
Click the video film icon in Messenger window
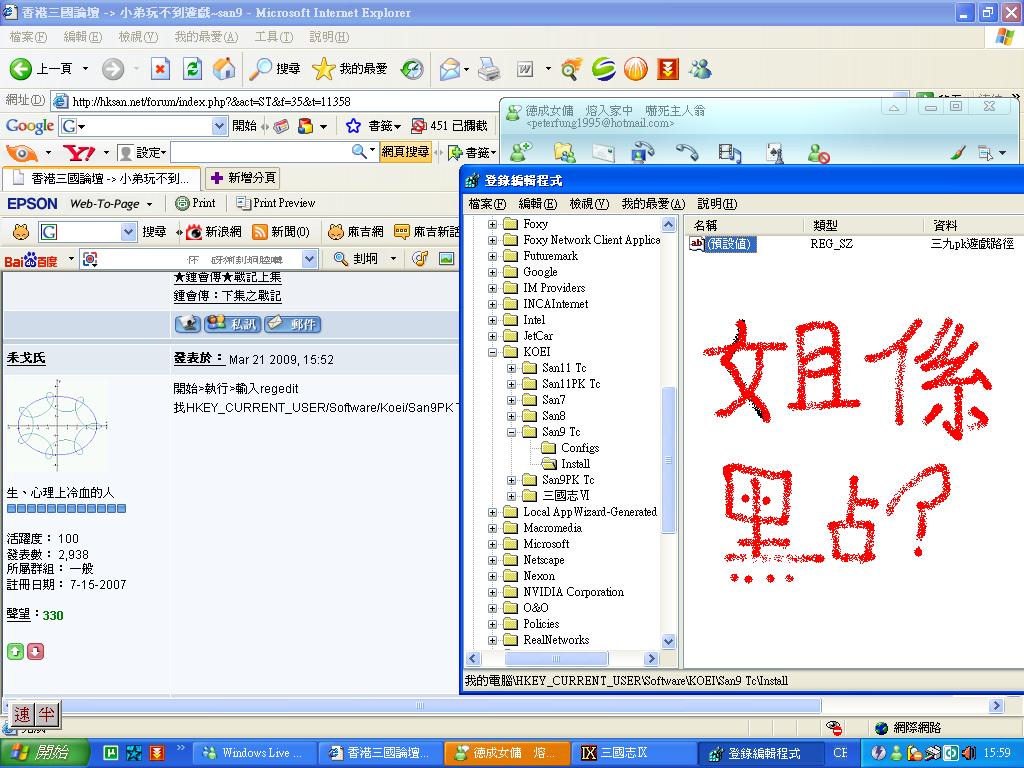[729, 153]
